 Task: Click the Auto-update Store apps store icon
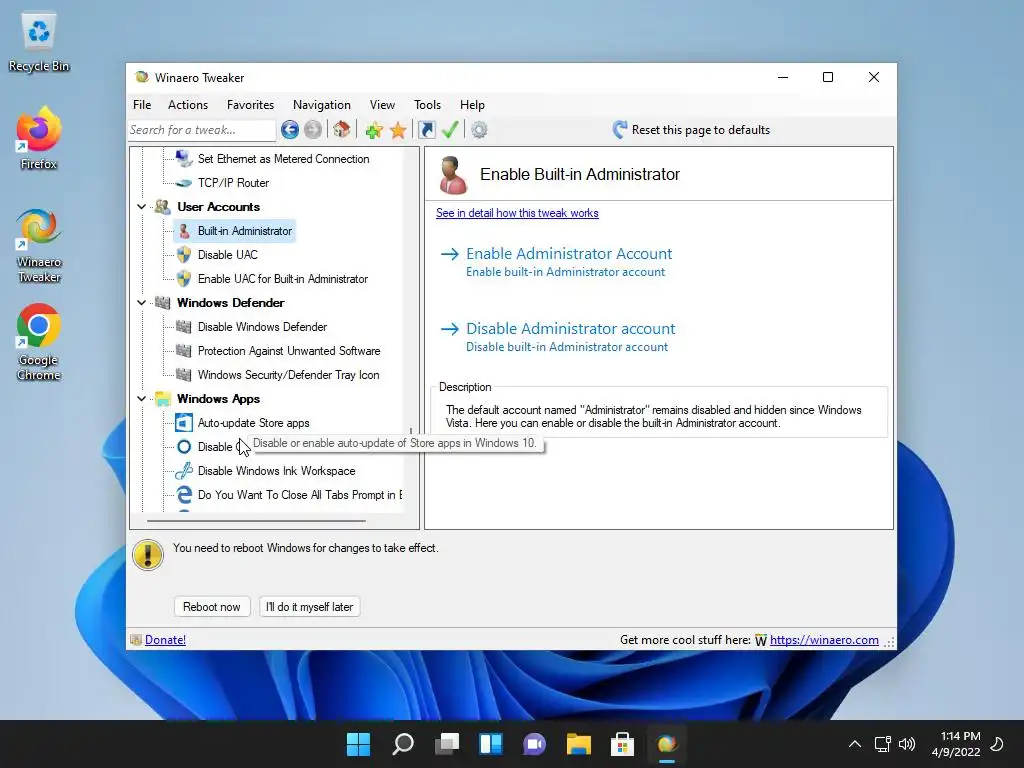click(x=184, y=423)
